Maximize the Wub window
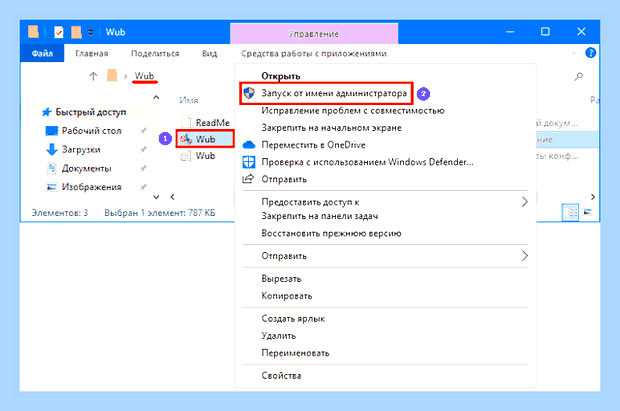 click(x=545, y=32)
